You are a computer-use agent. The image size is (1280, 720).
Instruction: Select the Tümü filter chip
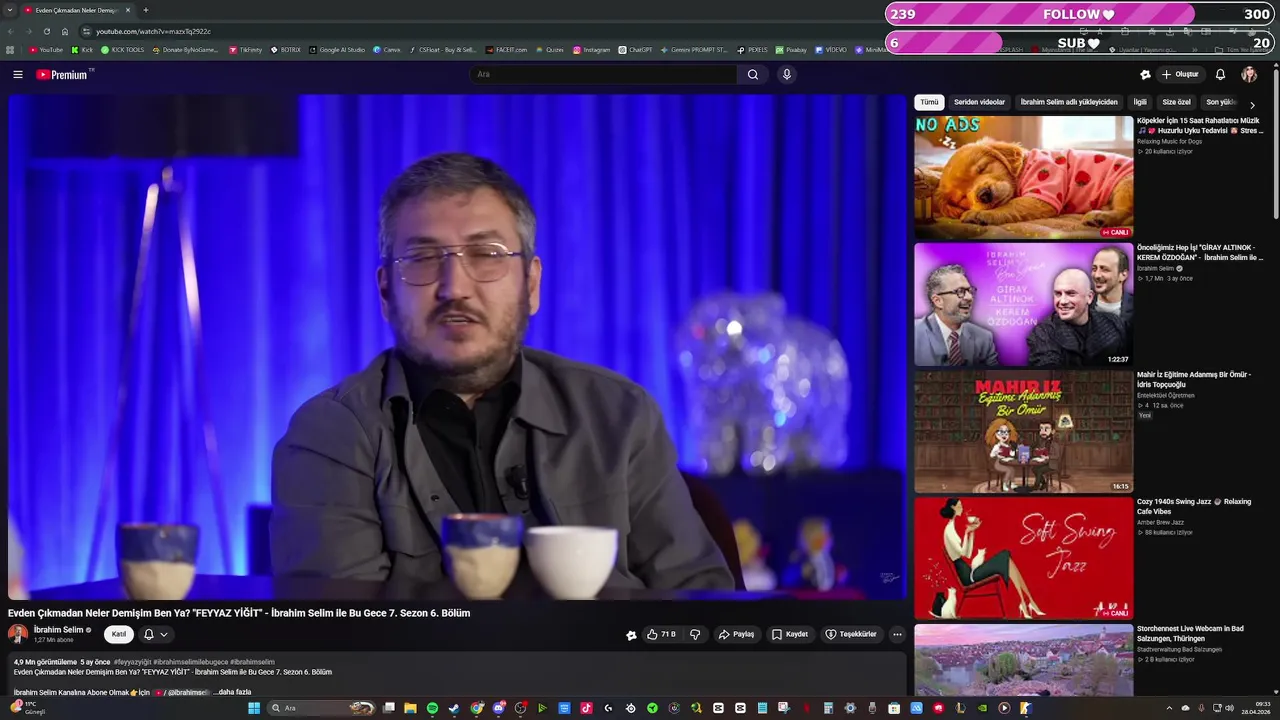click(x=929, y=102)
